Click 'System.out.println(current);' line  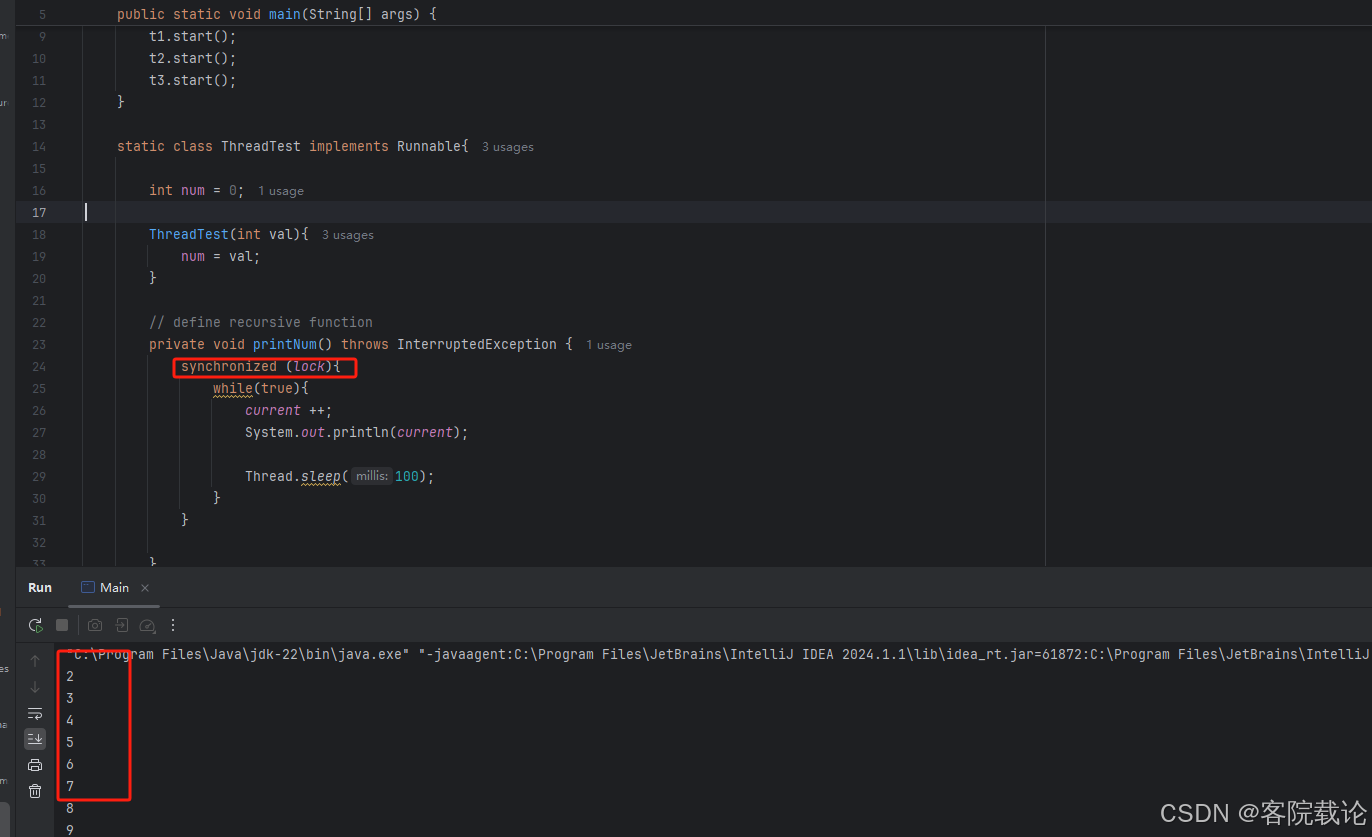click(x=357, y=433)
